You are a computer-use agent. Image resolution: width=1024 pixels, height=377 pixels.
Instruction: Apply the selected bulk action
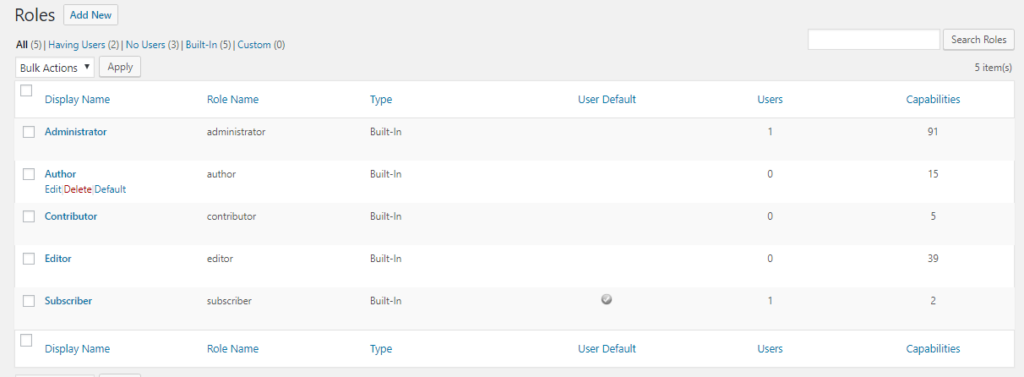point(120,67)
